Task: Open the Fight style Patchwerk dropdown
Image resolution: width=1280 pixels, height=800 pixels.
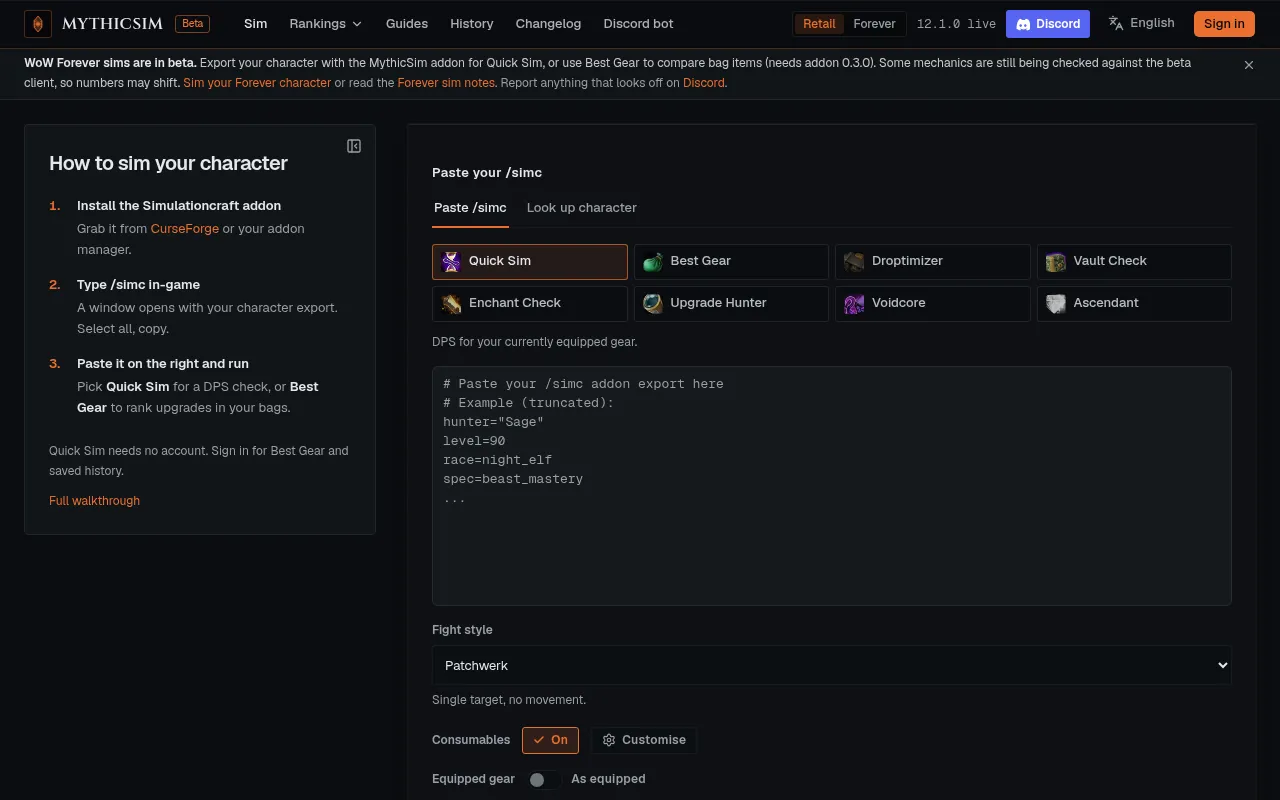Action: click(831, 665)
